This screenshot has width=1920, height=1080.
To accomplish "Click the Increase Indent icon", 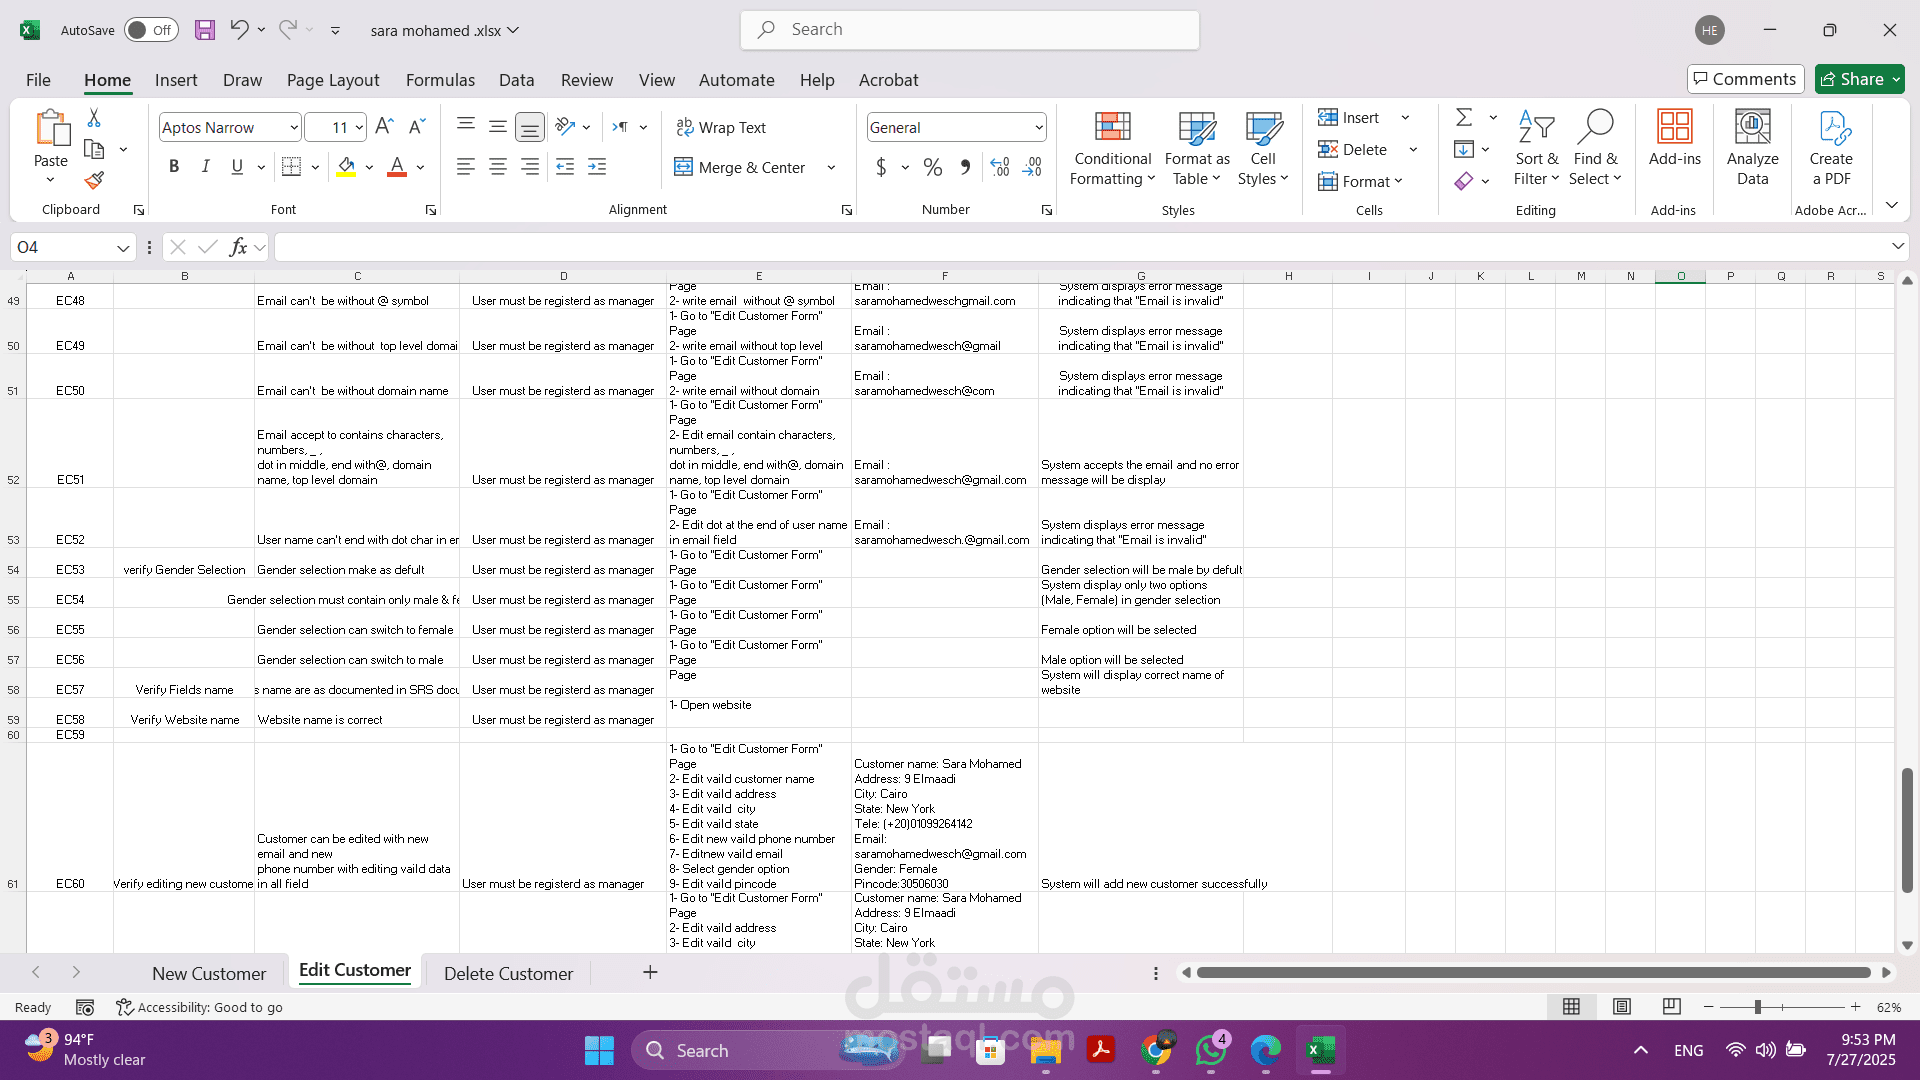I will point(597,167).
